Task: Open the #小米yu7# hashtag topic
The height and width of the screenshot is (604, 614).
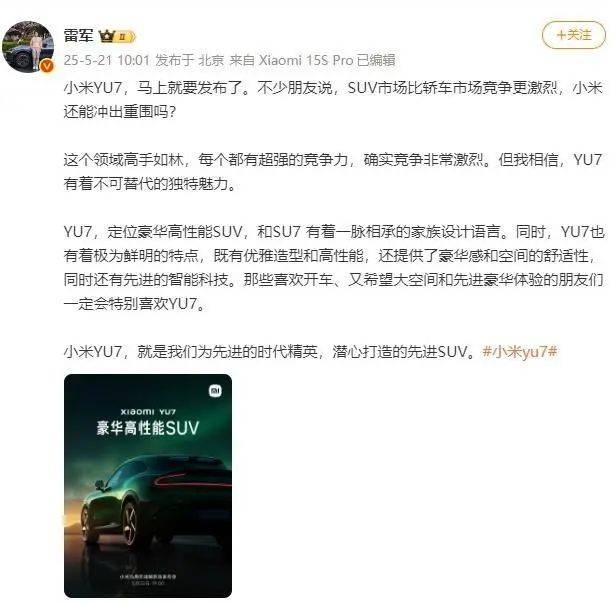Action: pyautogui.click(x=520, y=351)
